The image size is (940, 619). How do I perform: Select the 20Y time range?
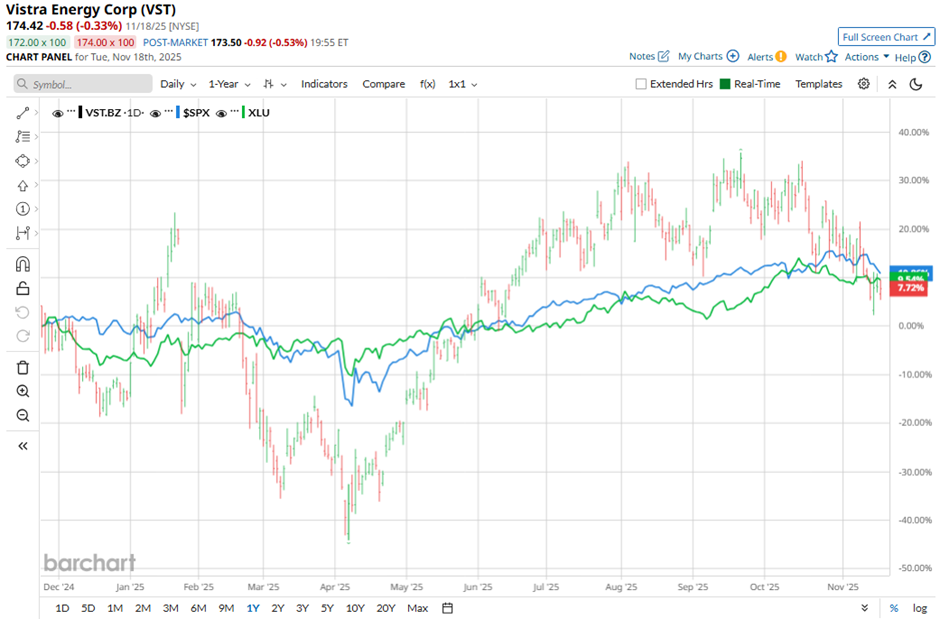click(385, 608)
